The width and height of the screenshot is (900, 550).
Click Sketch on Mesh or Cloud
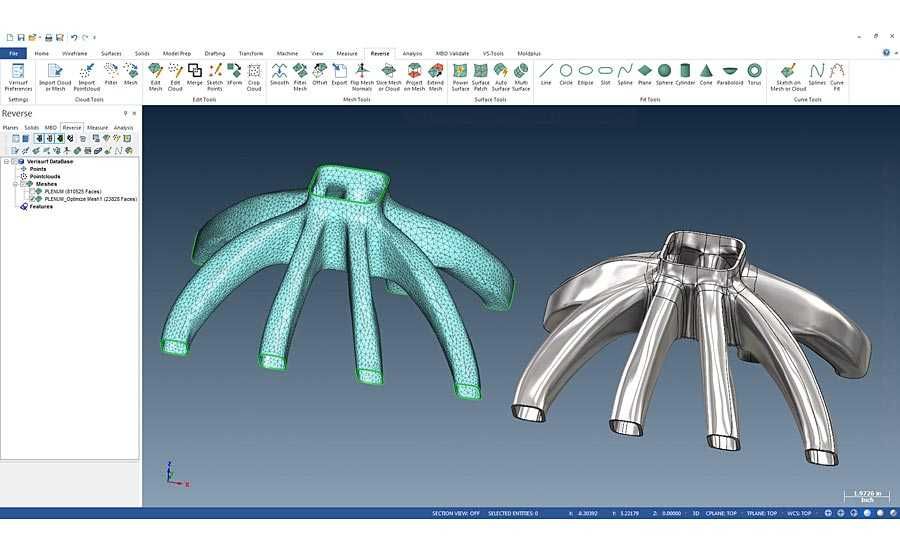coord(788,77)
